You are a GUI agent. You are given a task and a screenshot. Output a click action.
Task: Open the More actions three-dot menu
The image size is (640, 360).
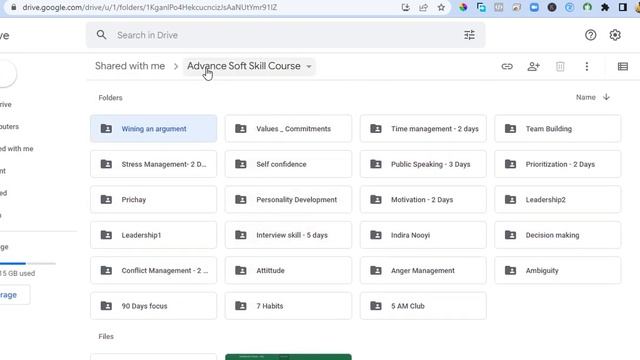pos(587,66)
